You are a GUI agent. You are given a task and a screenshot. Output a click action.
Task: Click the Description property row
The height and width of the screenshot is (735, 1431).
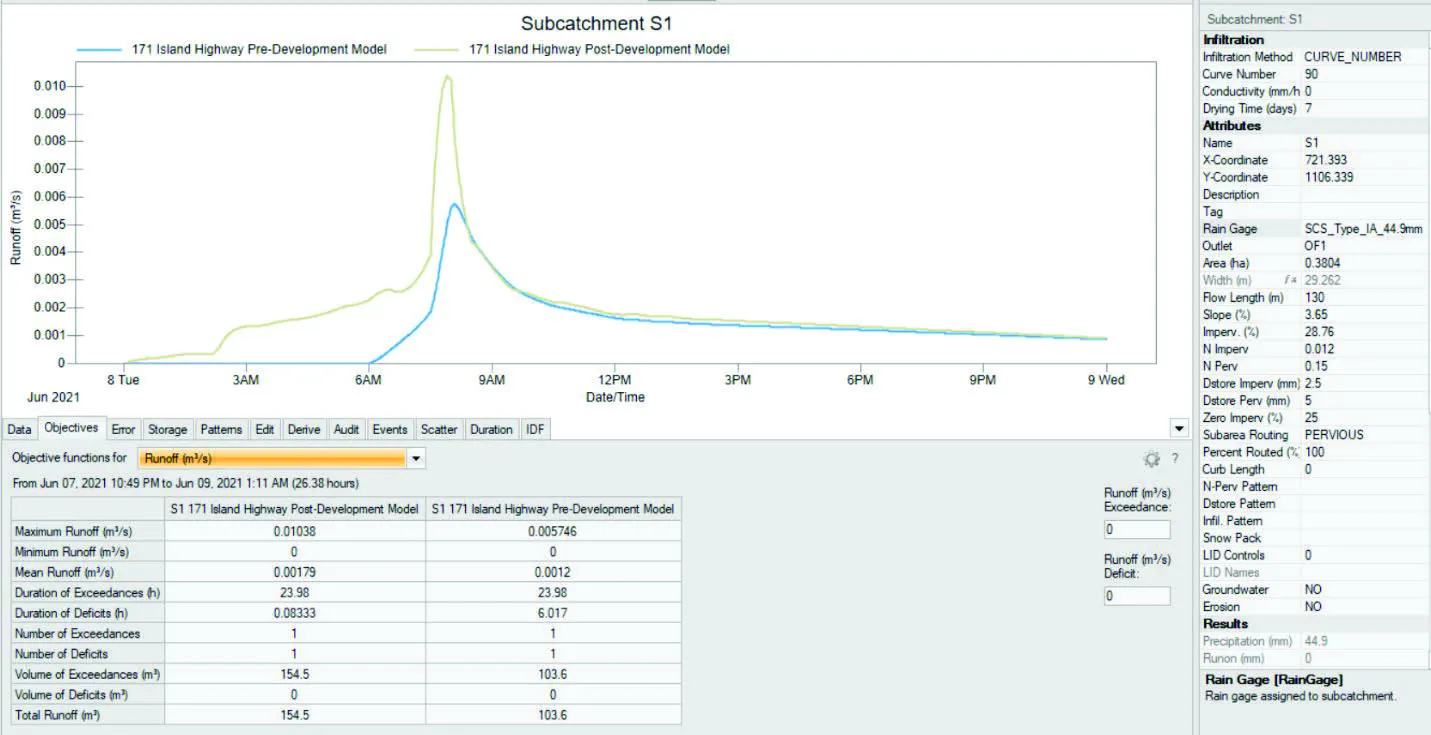coord(1313,195)
